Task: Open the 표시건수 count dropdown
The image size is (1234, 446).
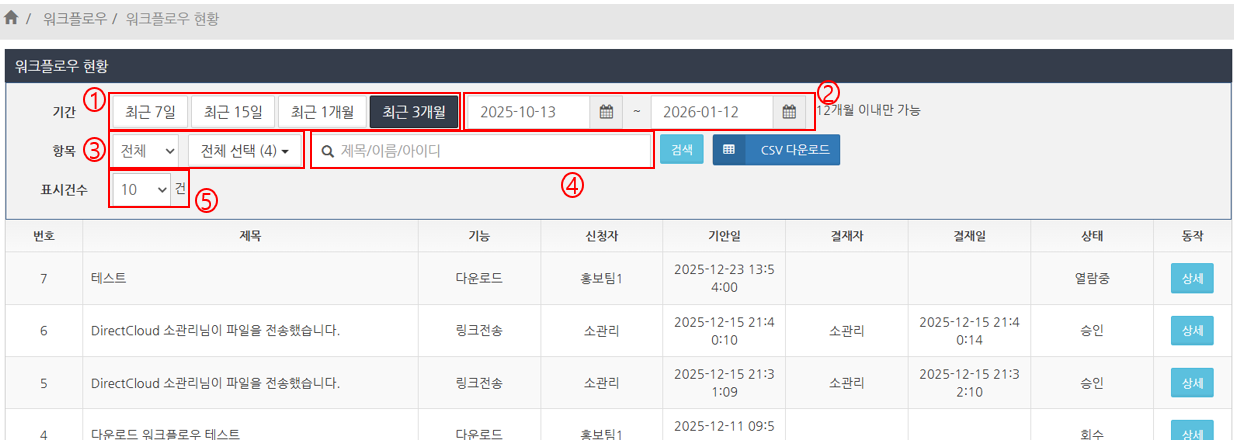Action: coord(141,189)
